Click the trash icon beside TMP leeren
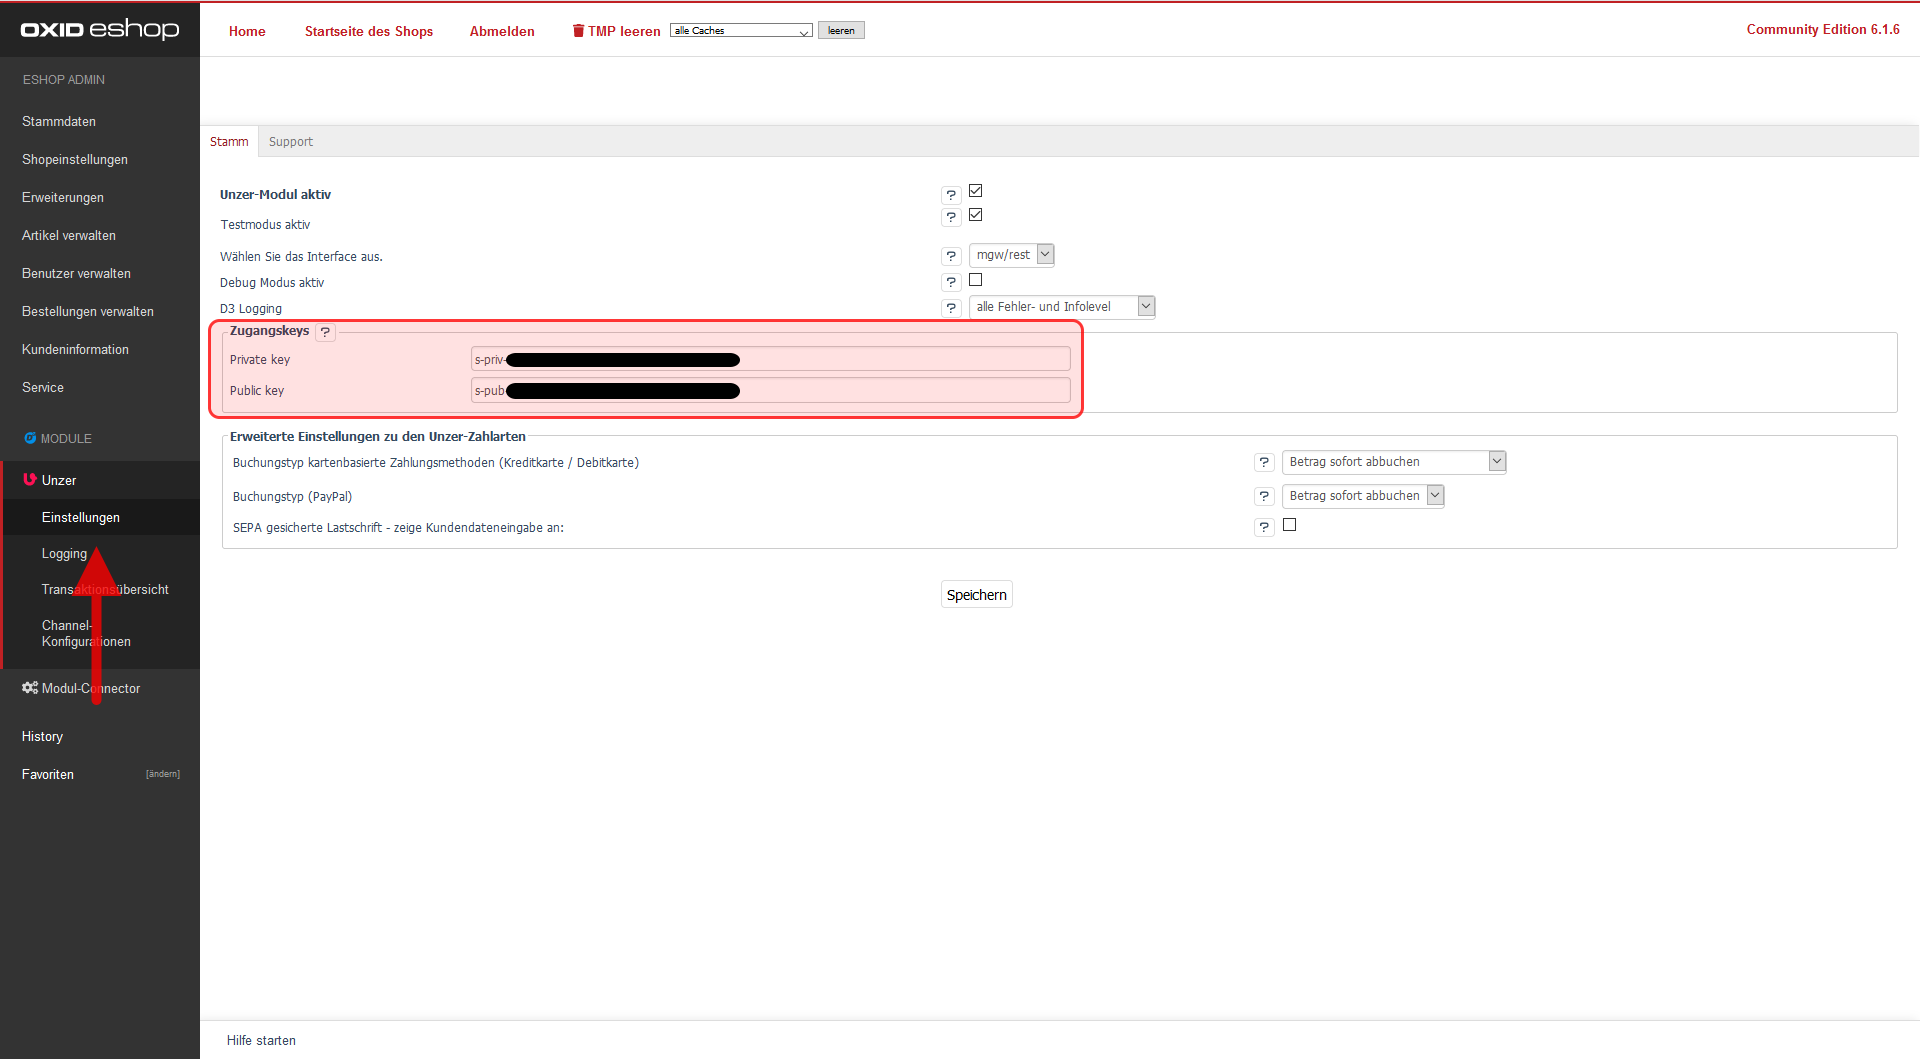1920x1059 pixels. (x=578, y=31)
